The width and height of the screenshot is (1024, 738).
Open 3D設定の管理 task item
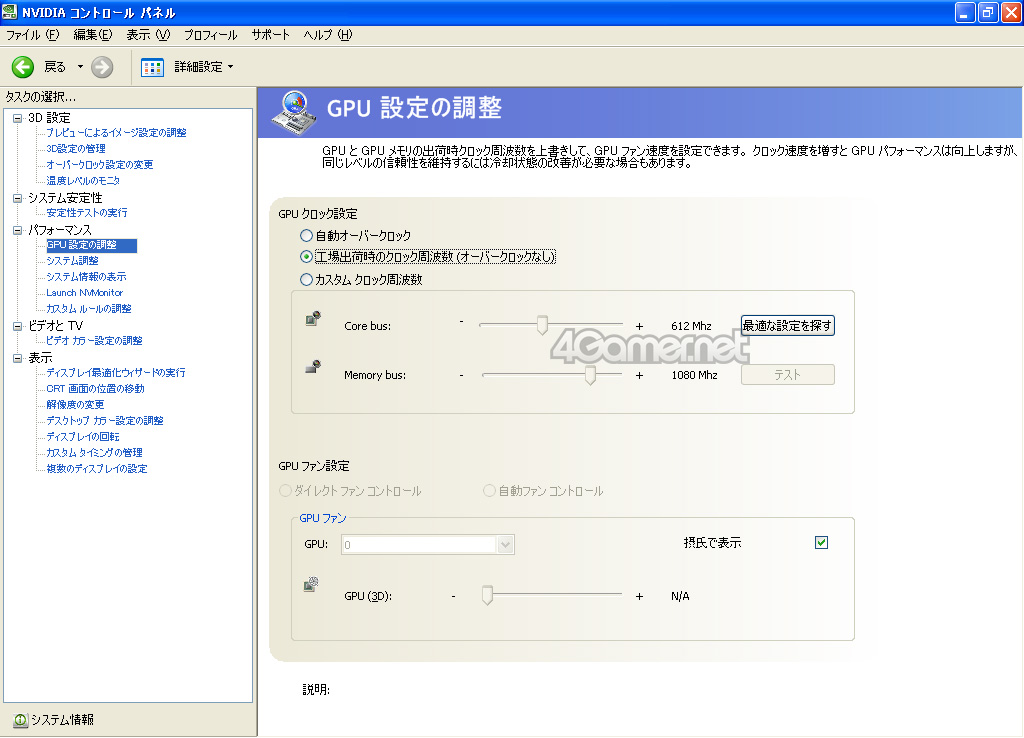click(76, 149)
